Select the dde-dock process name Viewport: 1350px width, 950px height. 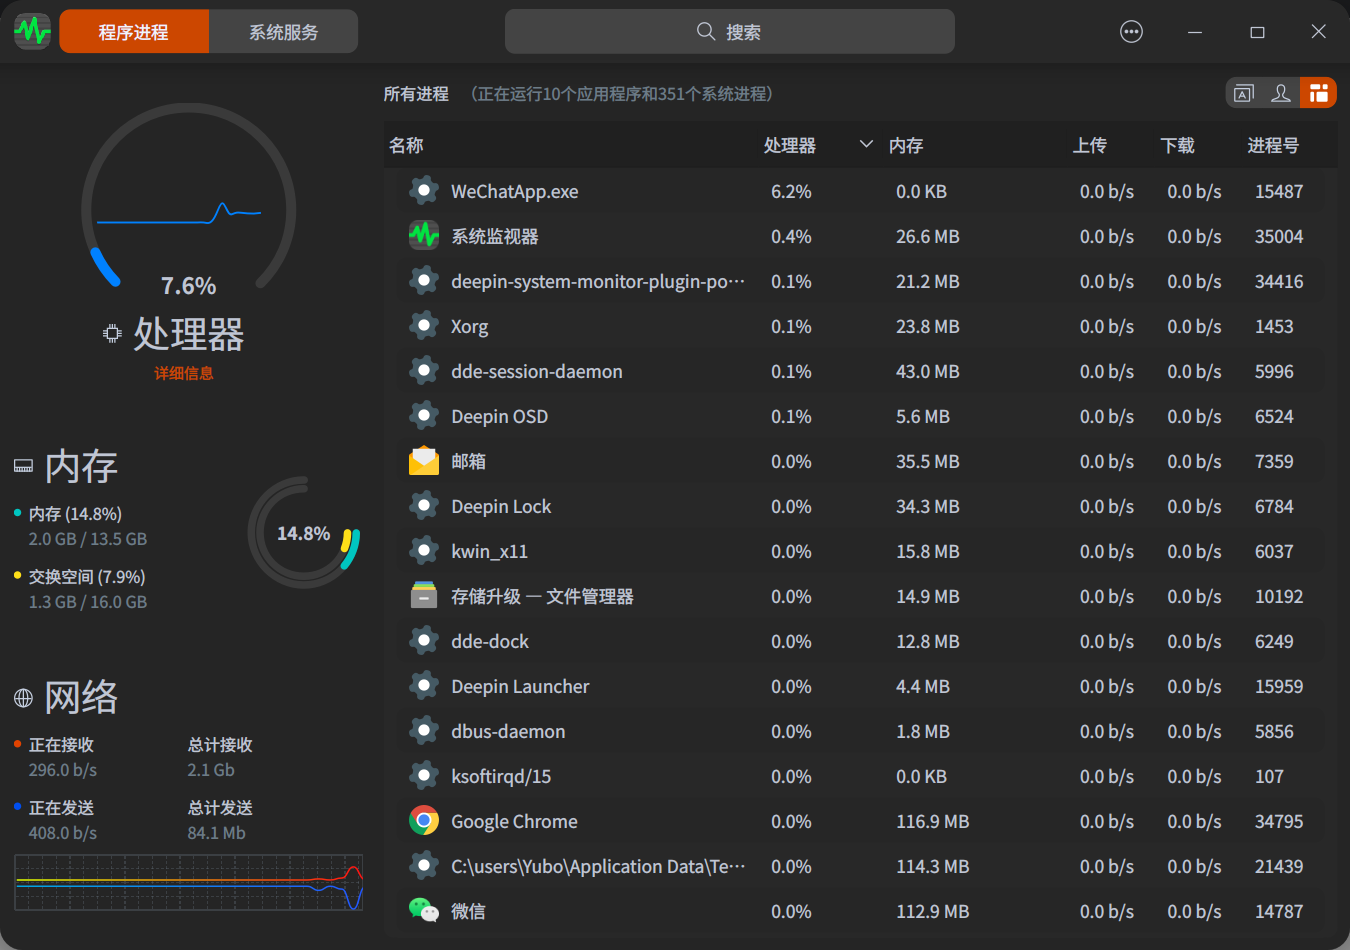490,642
